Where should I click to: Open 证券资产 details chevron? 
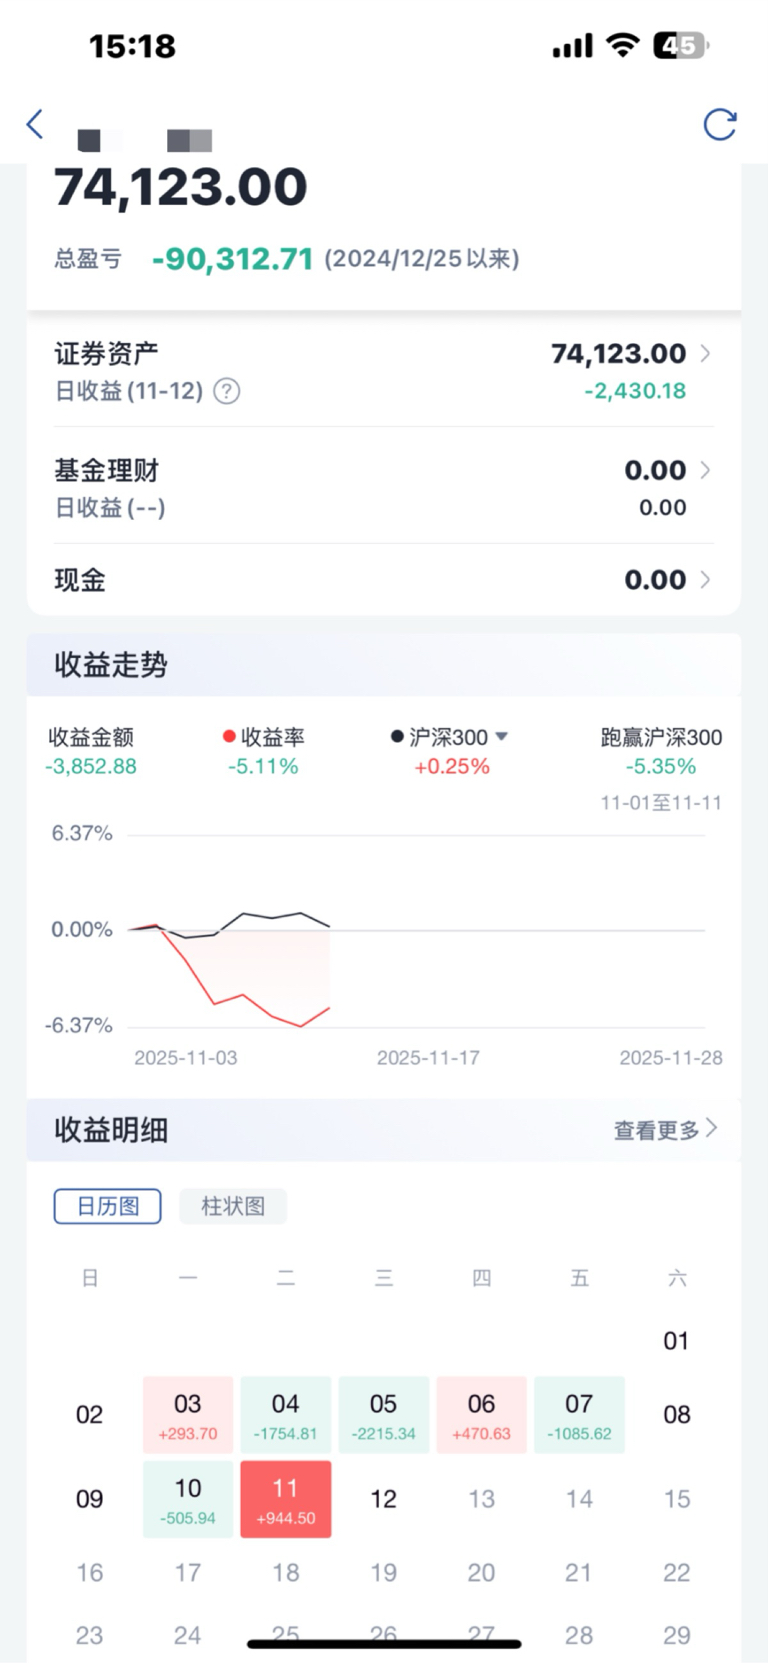(x=705, y=353)
